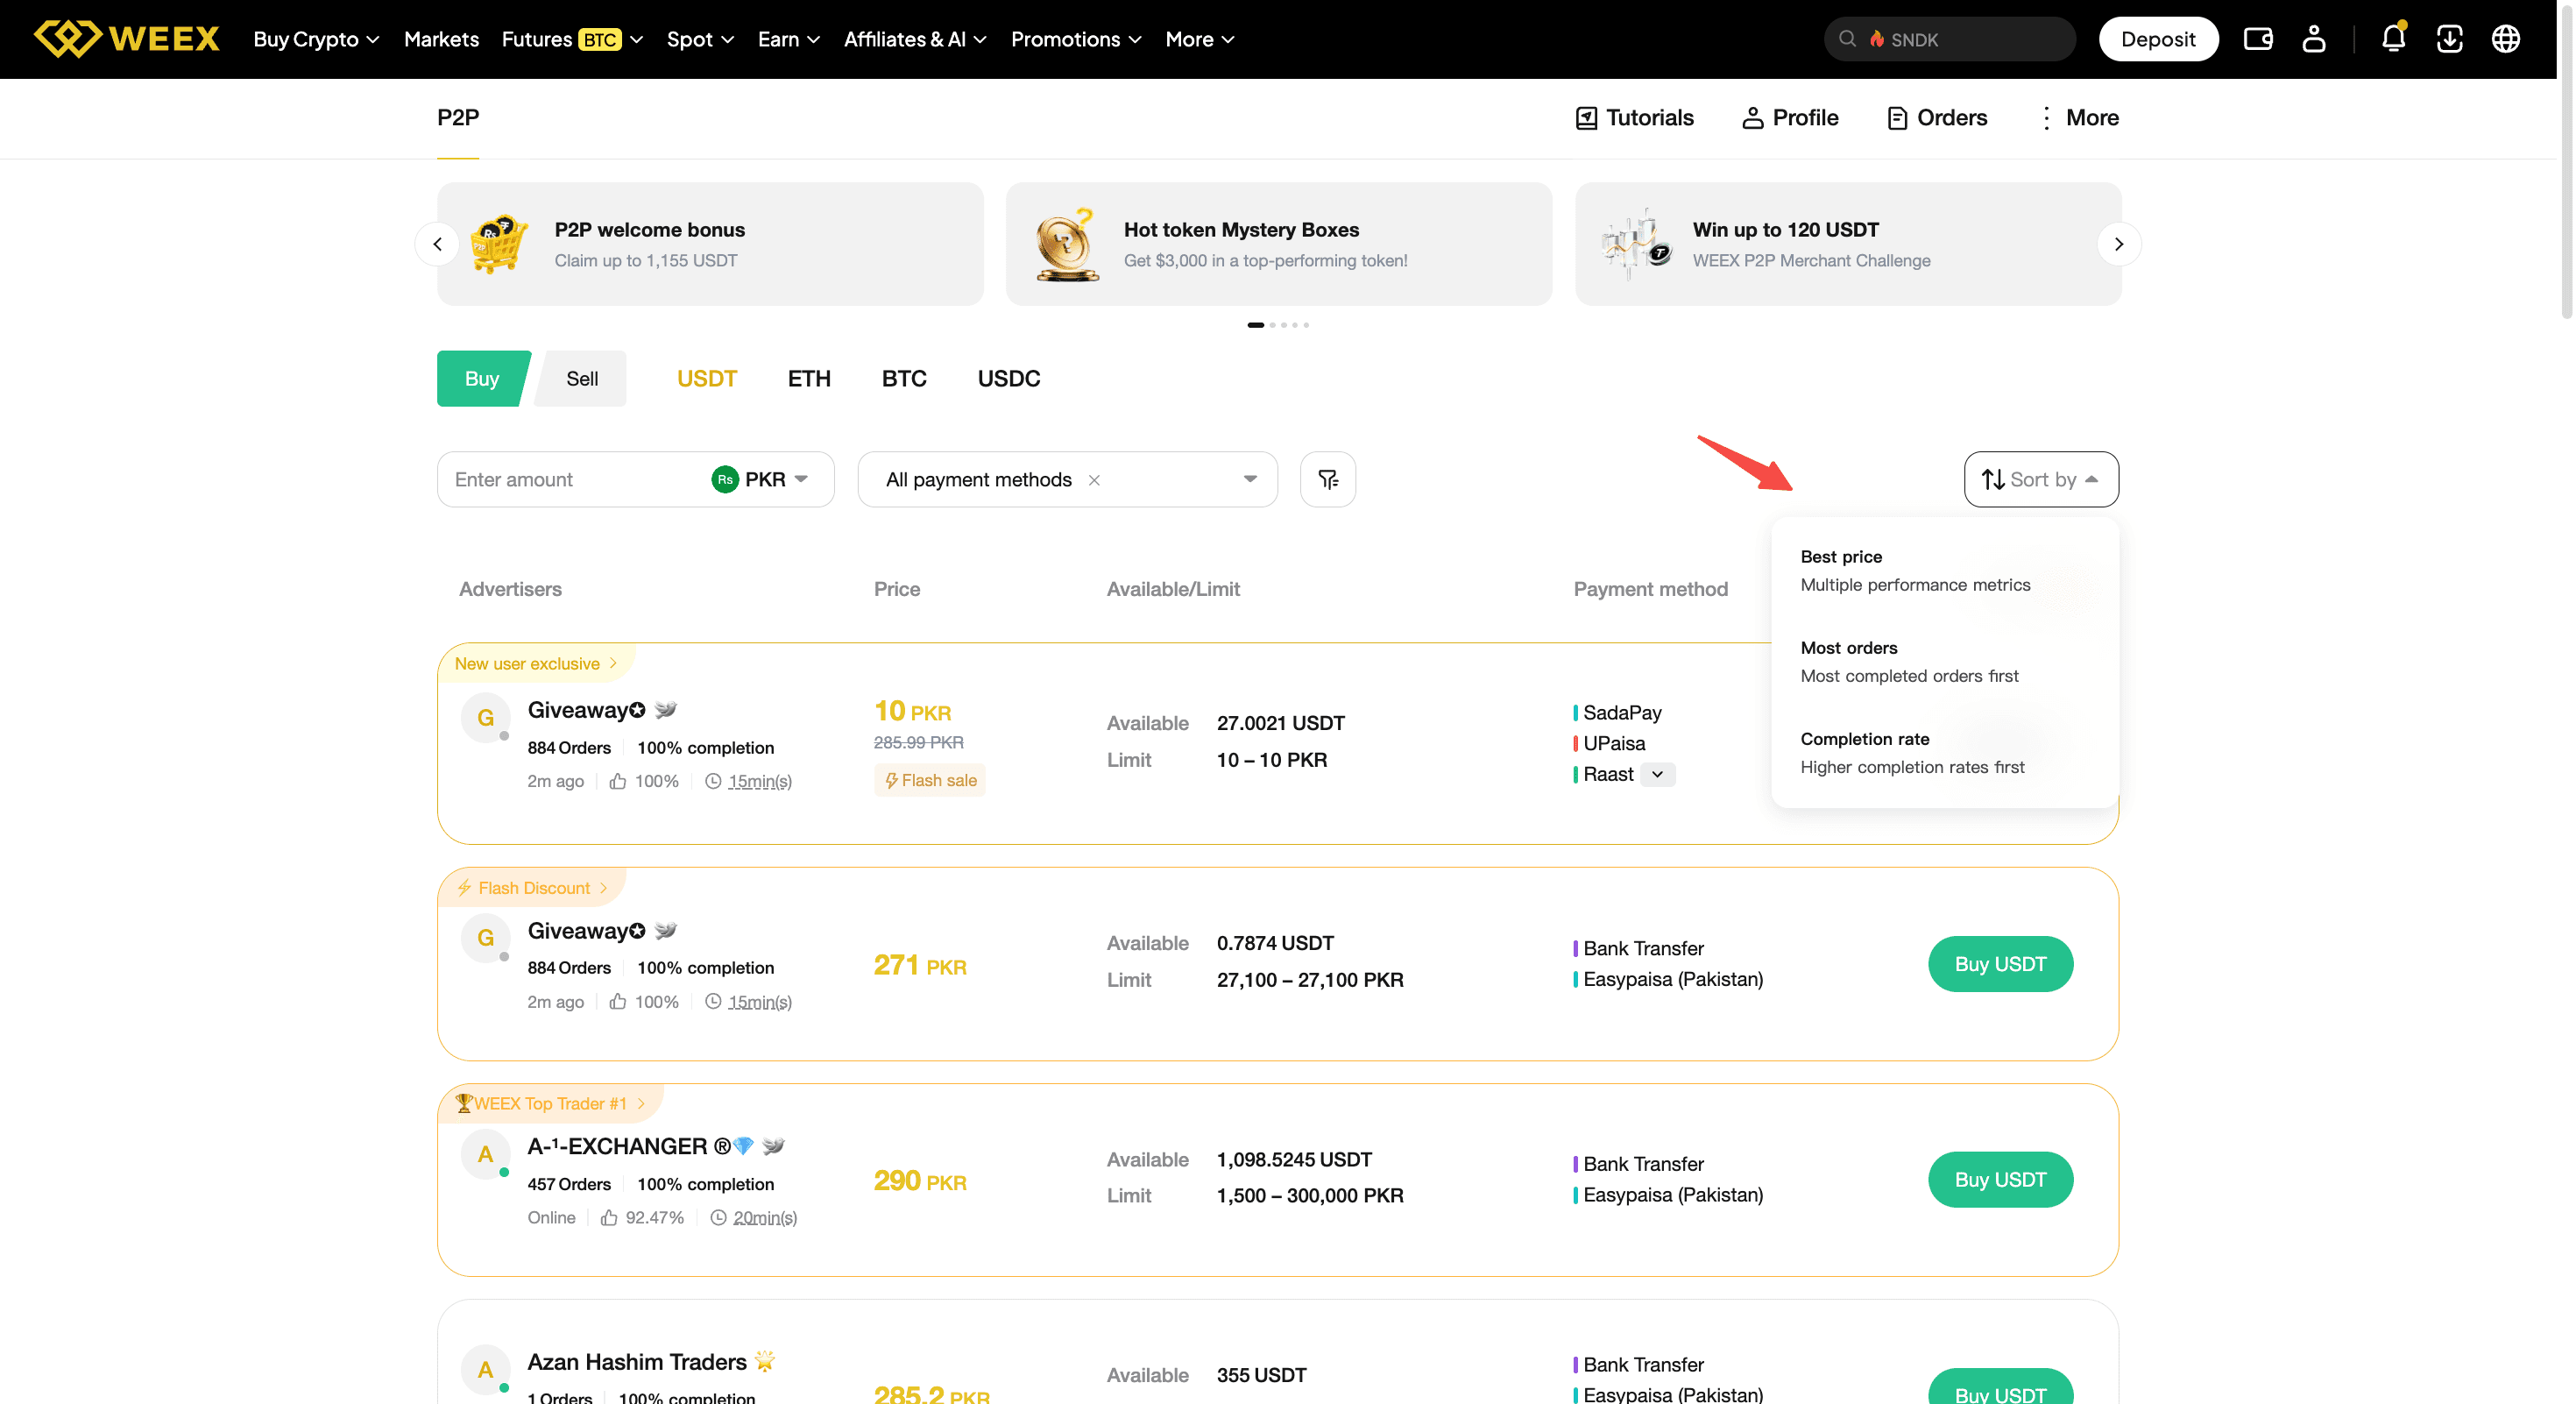
Task: Open Win up to 120 USDT banner
Action: [1848, 244]
